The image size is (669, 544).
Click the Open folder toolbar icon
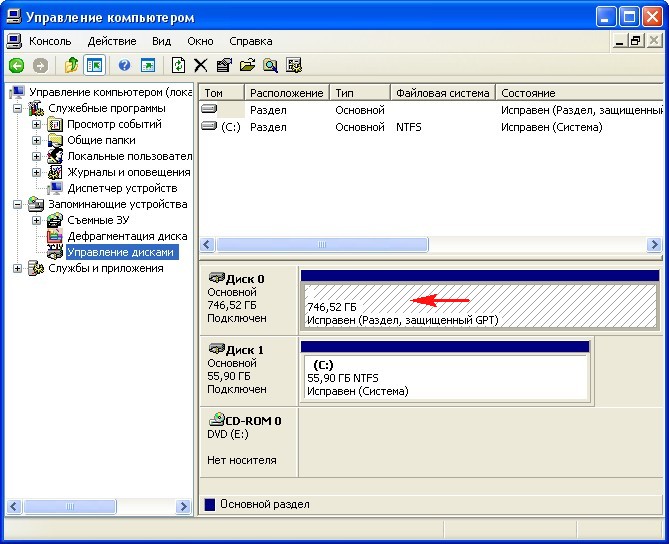[x=247, y=65]
